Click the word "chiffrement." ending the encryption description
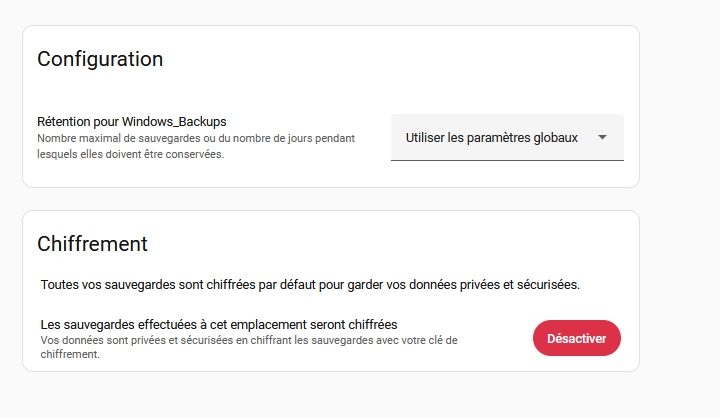This screenshot has width=720, height=418. 69,353
